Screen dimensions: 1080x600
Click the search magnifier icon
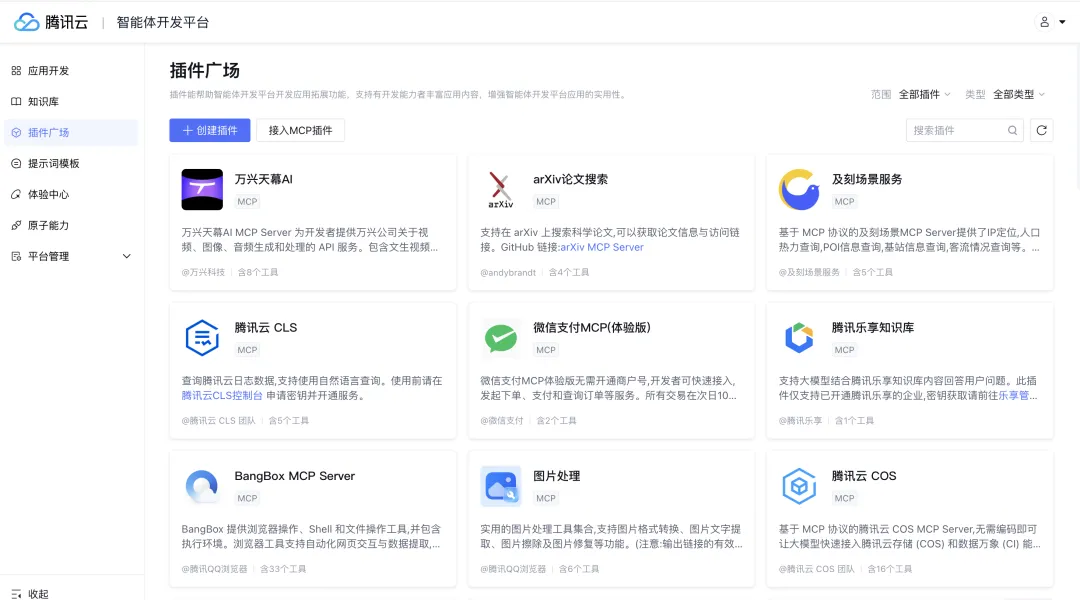(1012, 130)
